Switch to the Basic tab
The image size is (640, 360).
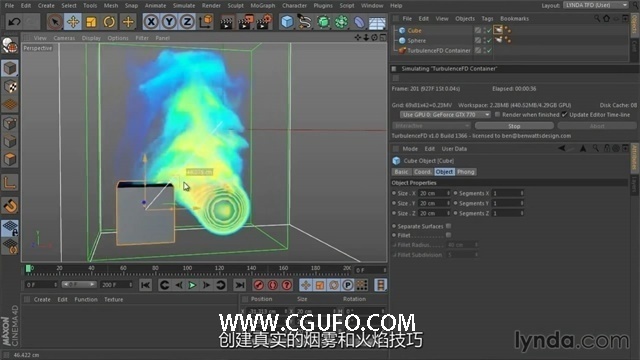click(401, 172)
